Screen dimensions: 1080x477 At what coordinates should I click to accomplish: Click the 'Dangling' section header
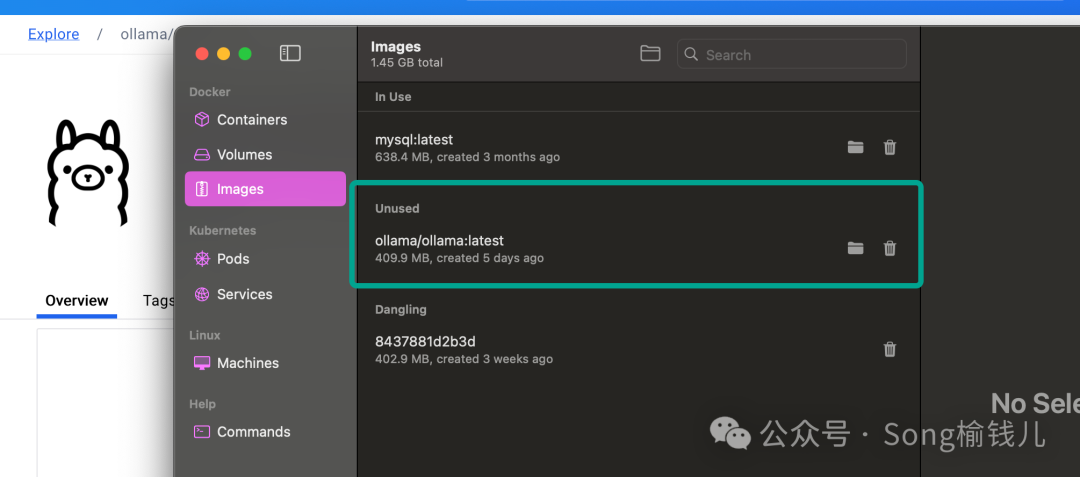401,310
